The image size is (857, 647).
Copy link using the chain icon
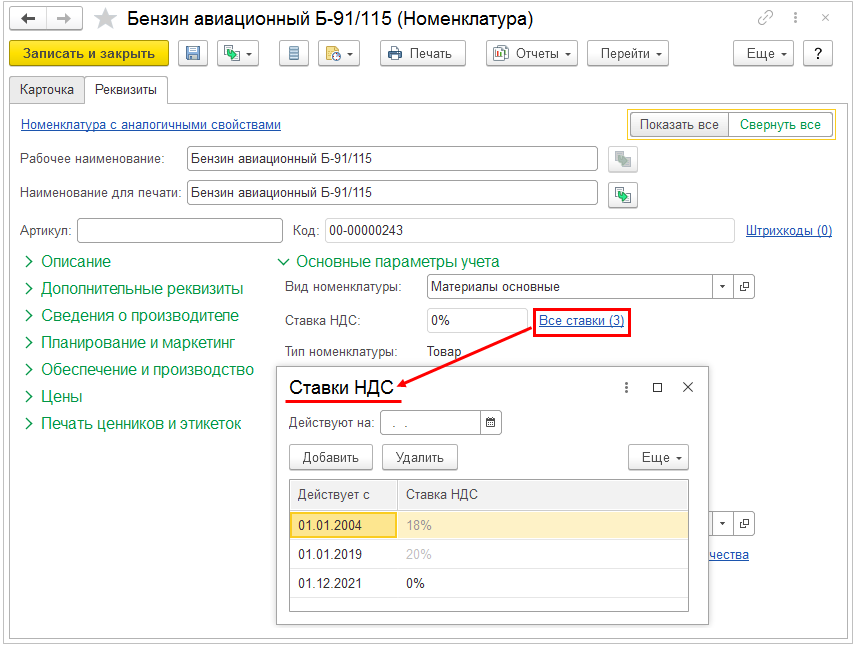click(x=765, y=18)
